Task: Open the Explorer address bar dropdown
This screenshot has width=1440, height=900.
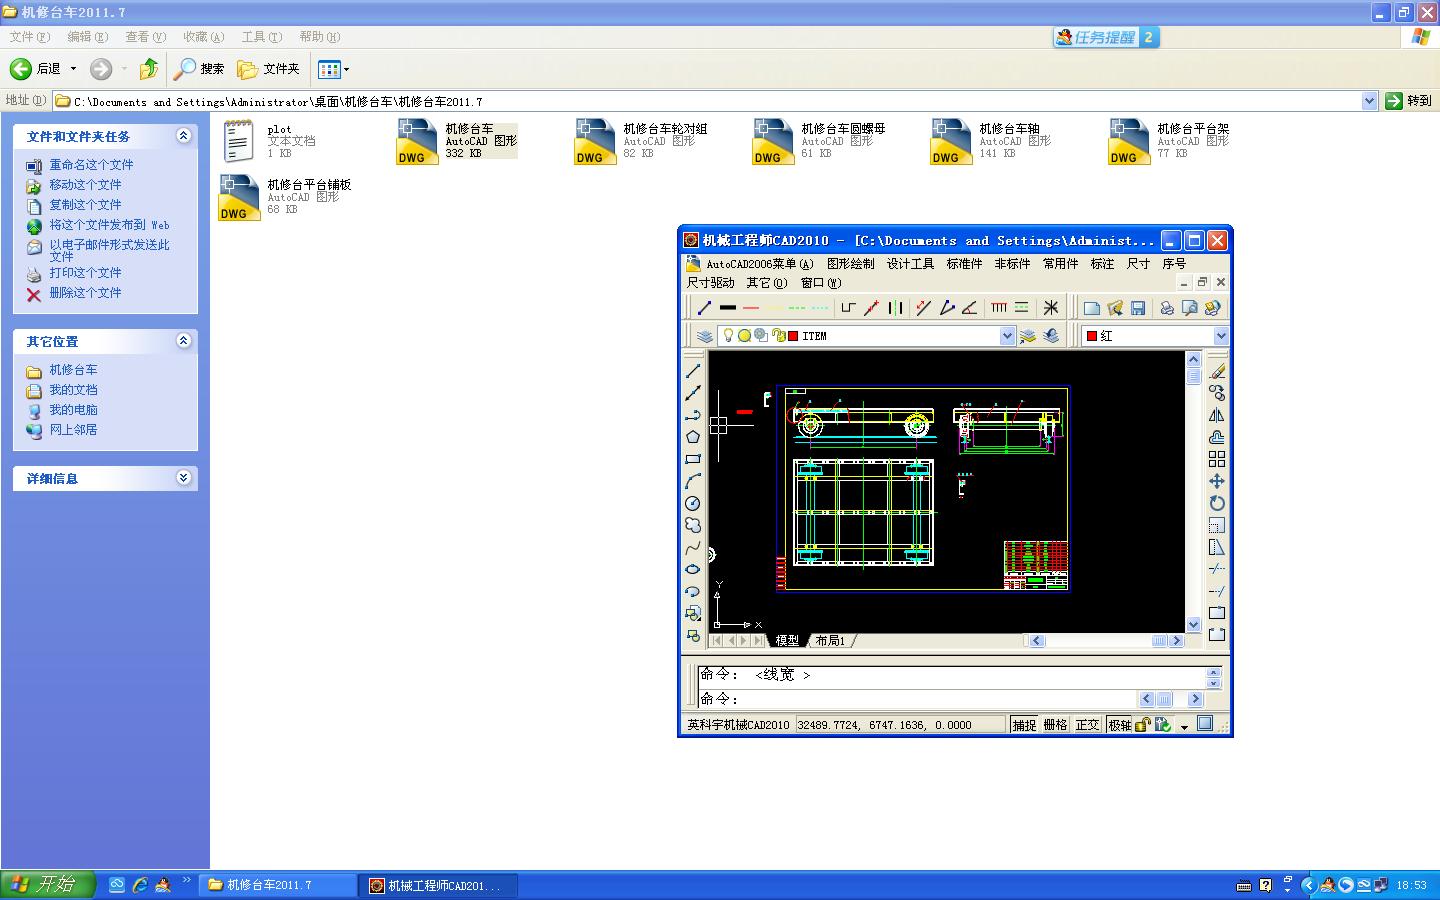Action: (x=1369, y=101)
